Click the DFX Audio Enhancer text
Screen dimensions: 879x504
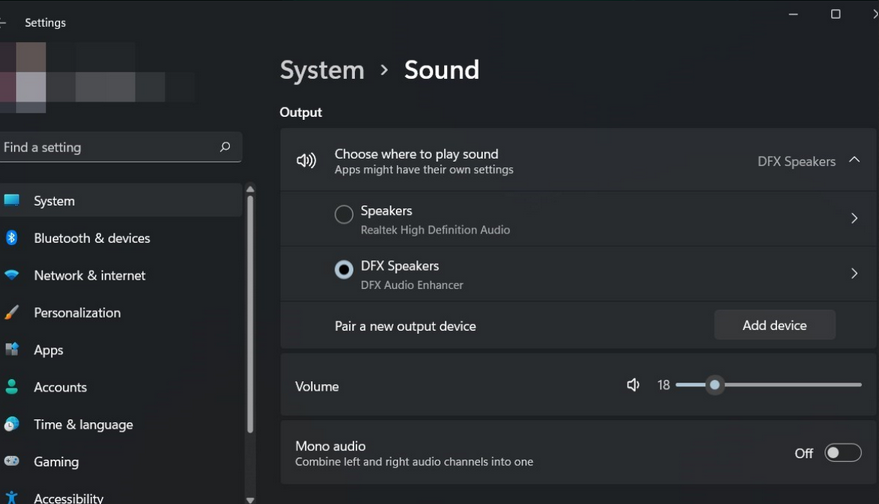pyautogui.click(x=411, y=285)
